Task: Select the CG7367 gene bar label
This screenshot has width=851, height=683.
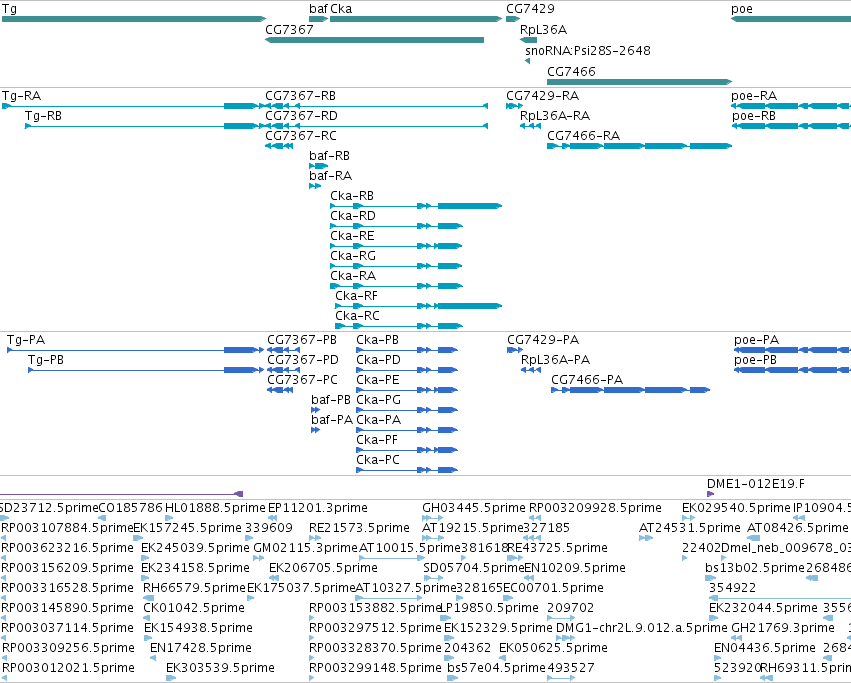Action: tap(289, 29)
